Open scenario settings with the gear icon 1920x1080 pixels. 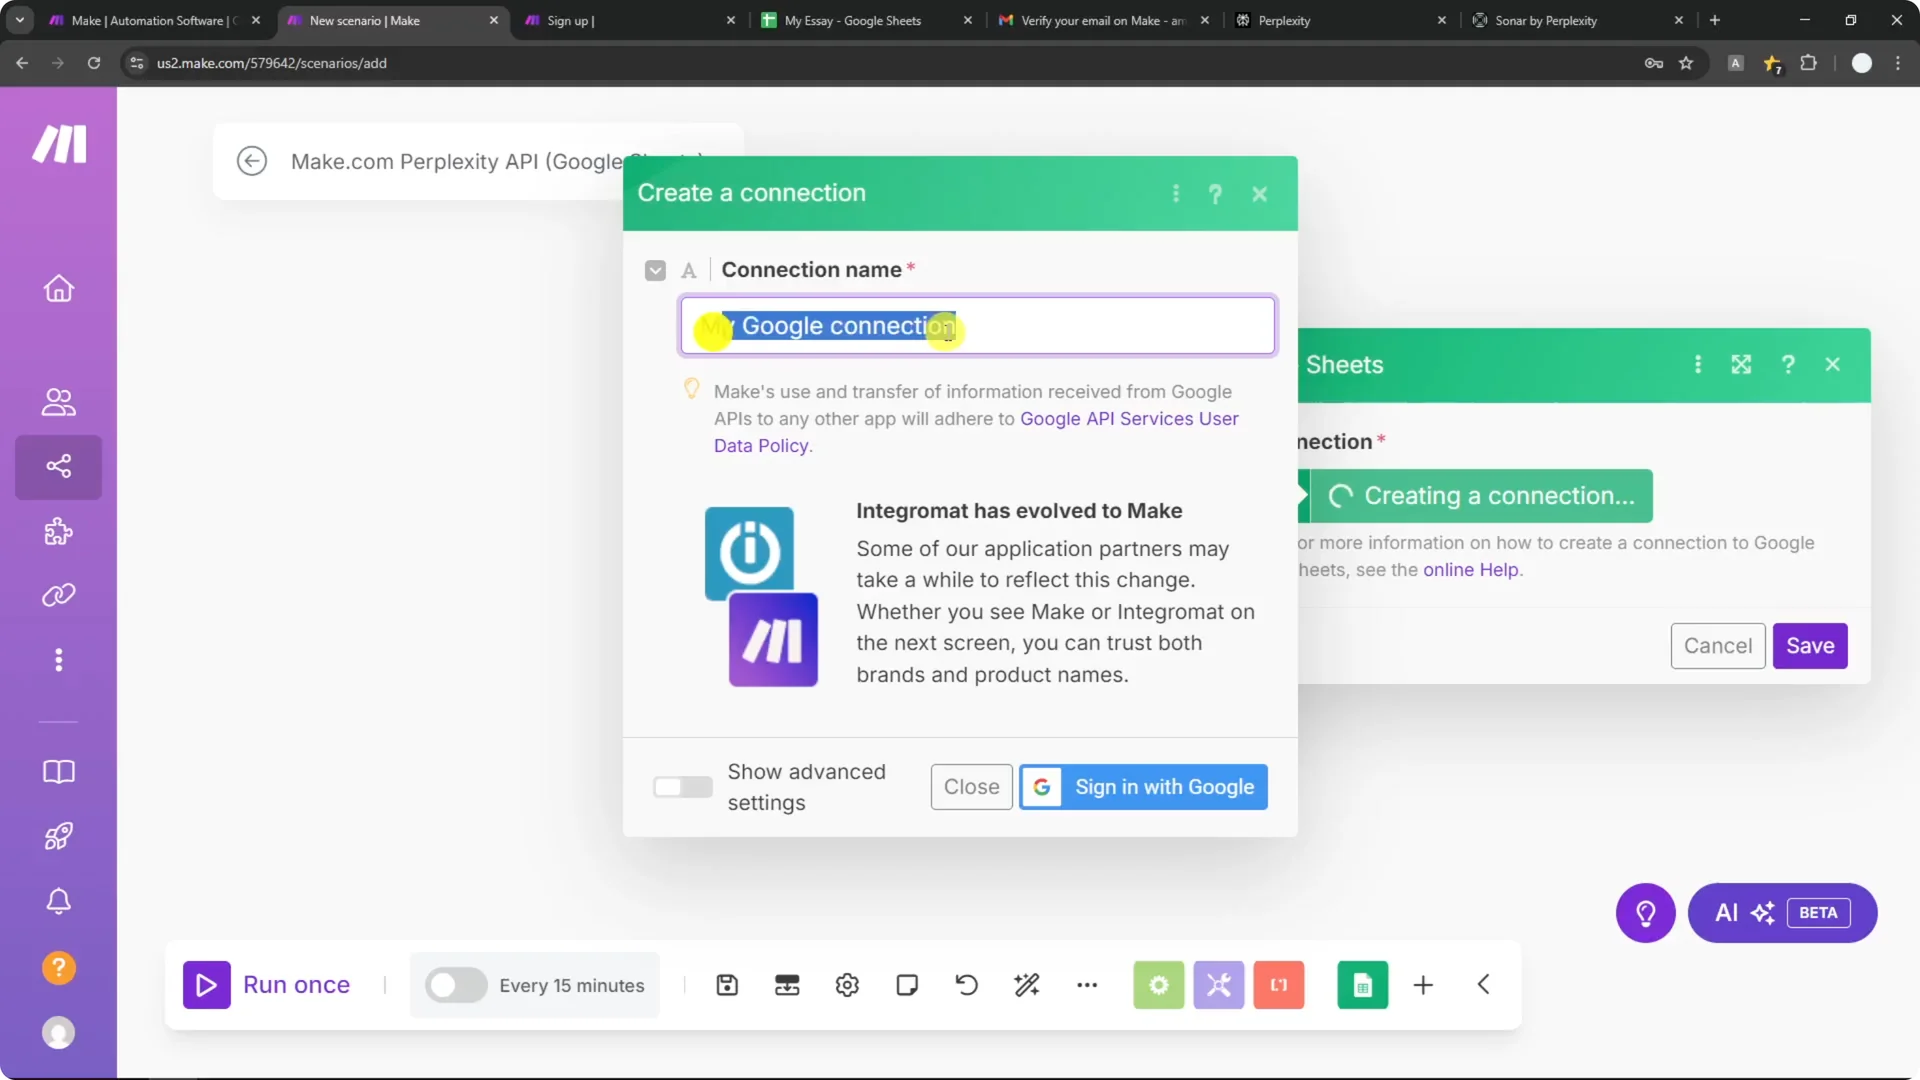(x=847, y=985)
